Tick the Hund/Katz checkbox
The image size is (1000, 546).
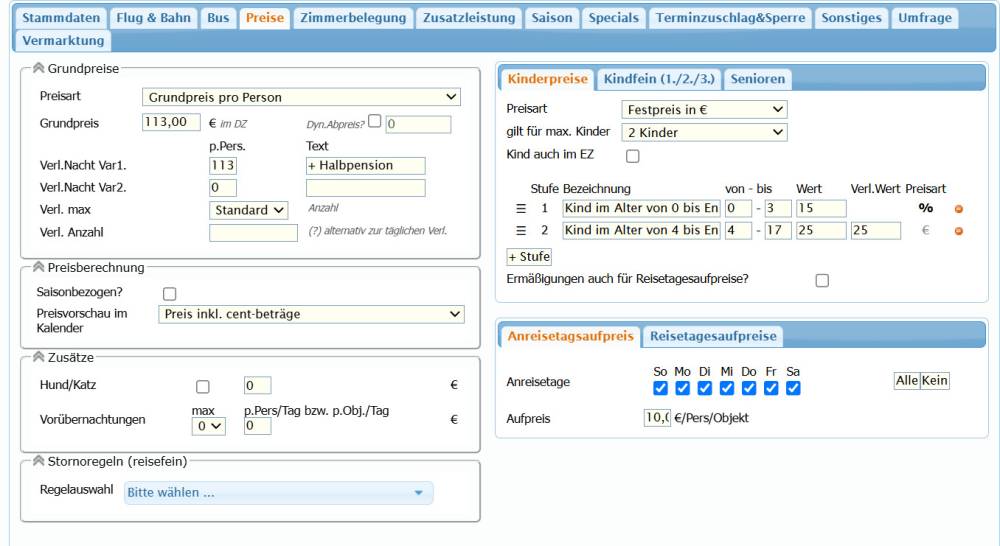click(x=203, y=387)
